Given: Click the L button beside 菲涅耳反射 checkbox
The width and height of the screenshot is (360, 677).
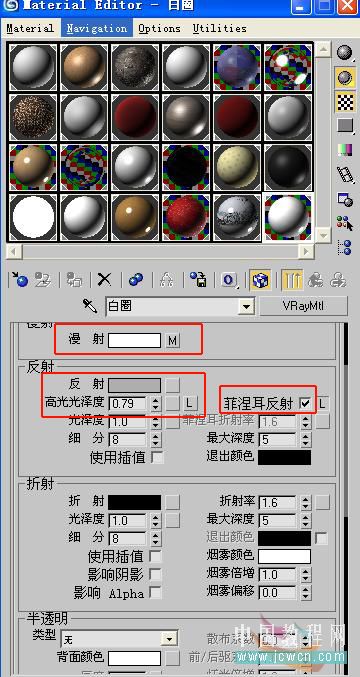Looking at the screenshot, I should pos(322,404).
